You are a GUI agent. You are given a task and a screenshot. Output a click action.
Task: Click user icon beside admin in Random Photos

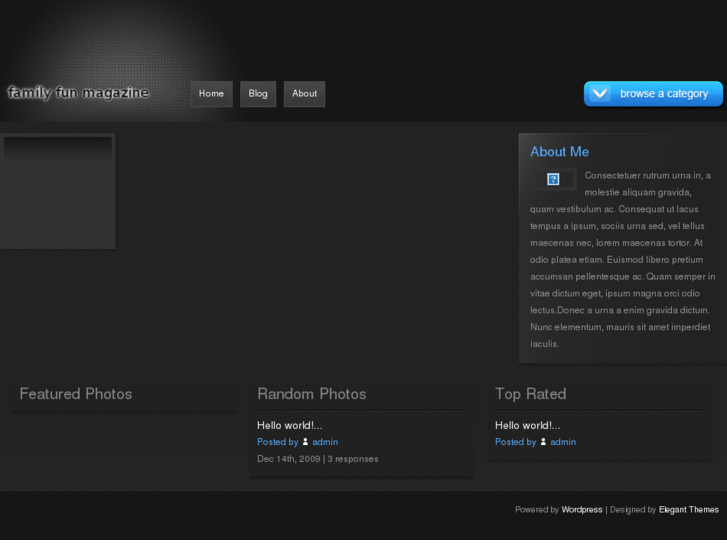pyautogui.click(x=305, y=442)
